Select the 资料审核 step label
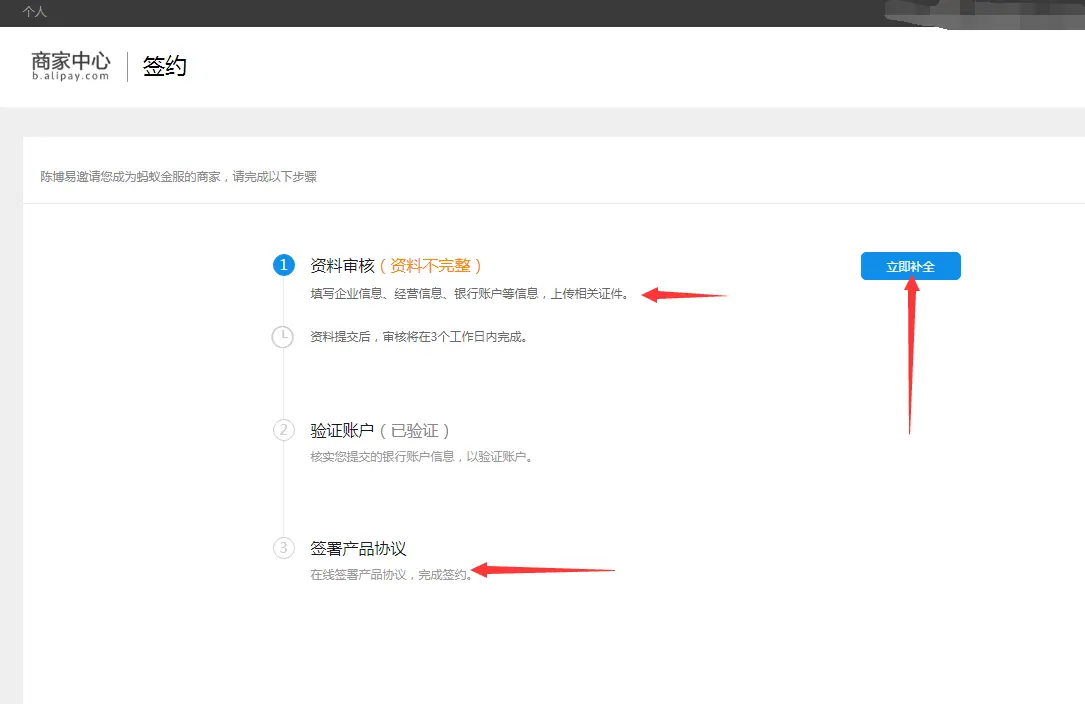The width and height of the screenshot is (1085, 704). pyautogui.click(x=343, y=265)
